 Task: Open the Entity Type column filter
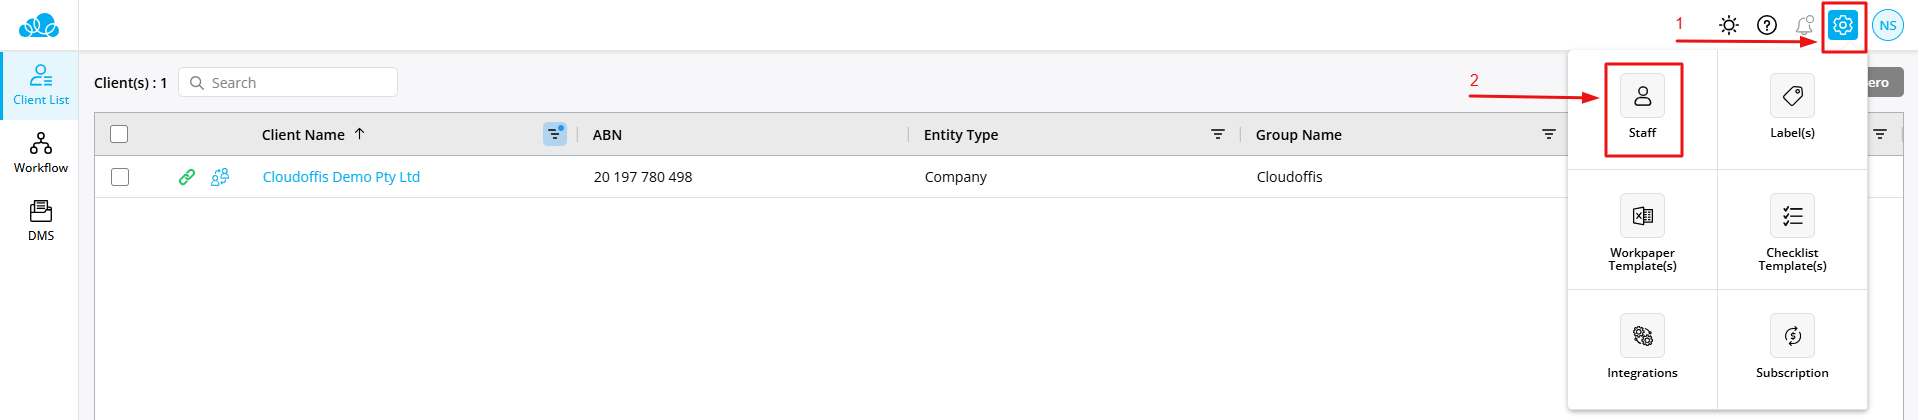click(1217, 134)
